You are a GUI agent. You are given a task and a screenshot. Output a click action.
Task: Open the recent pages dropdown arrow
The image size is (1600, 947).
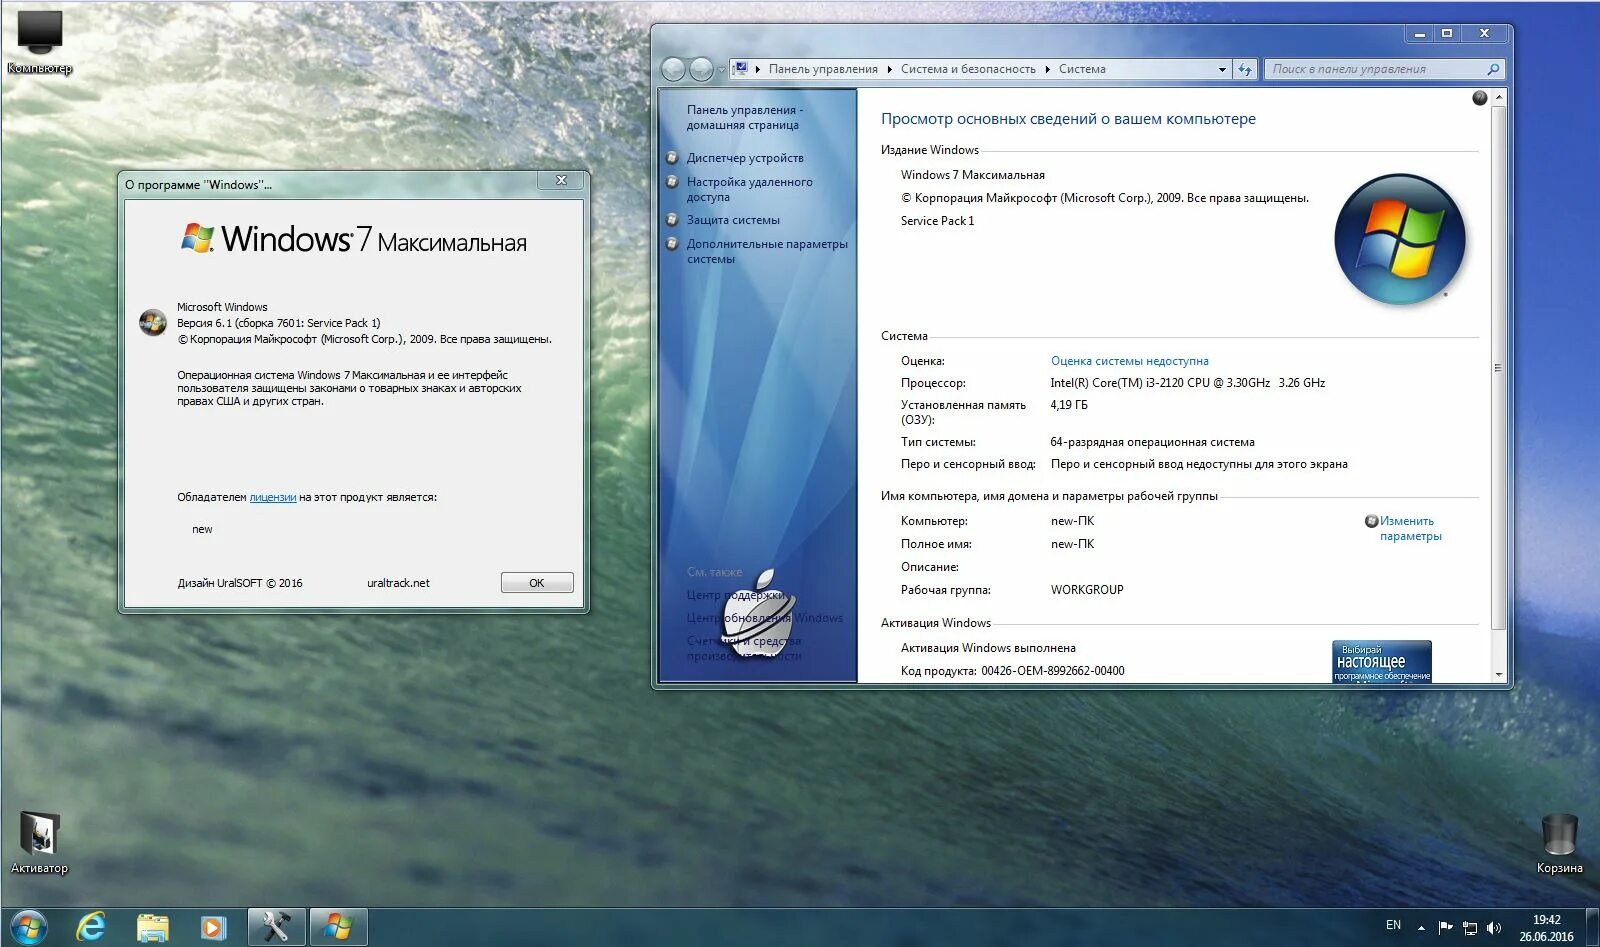pos(721,69)
